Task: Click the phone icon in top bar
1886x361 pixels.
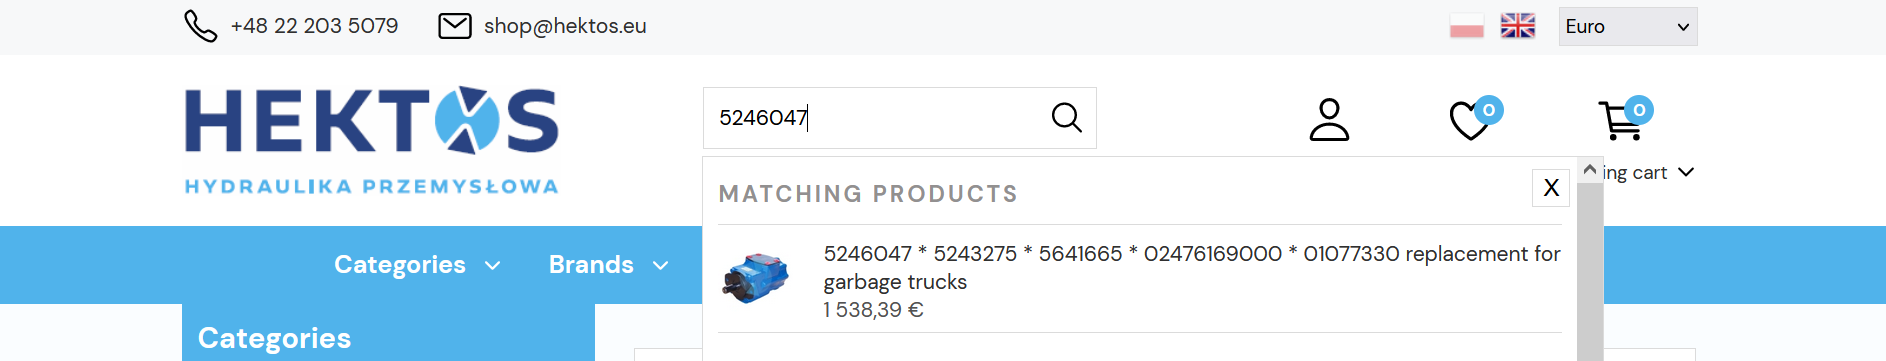Action: tap(201, 26)
